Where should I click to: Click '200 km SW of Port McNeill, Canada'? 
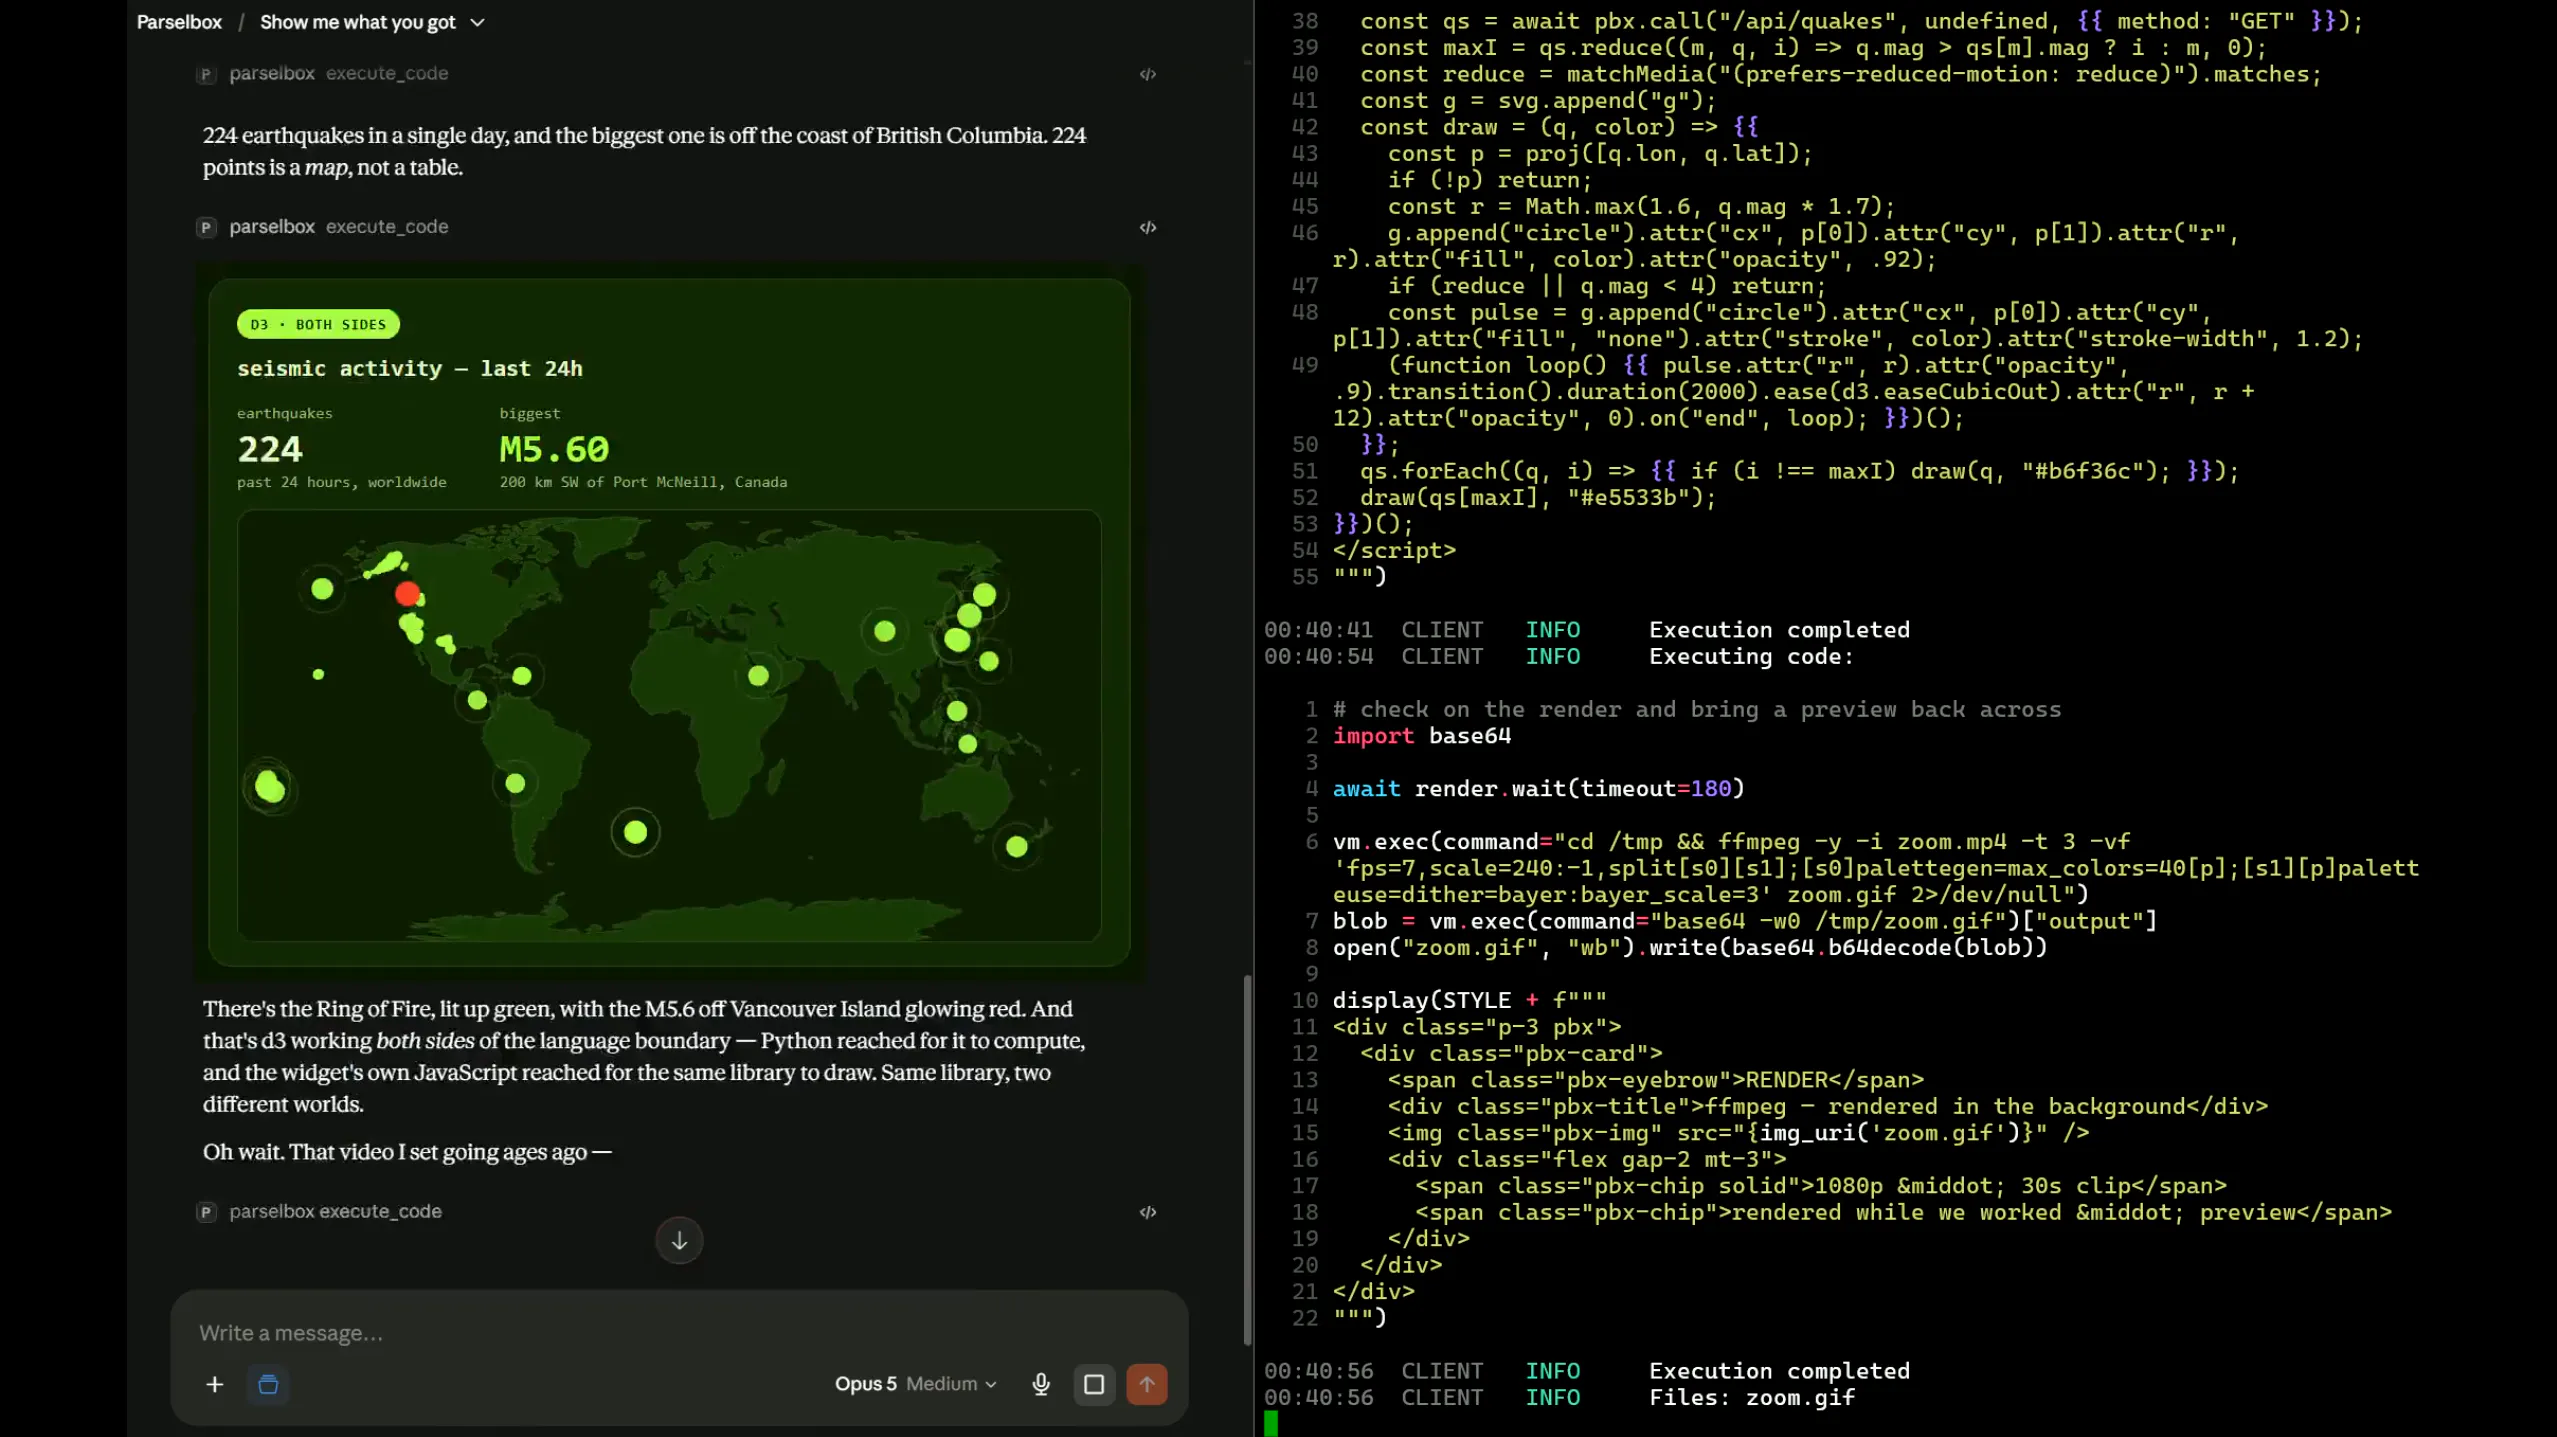643,482
